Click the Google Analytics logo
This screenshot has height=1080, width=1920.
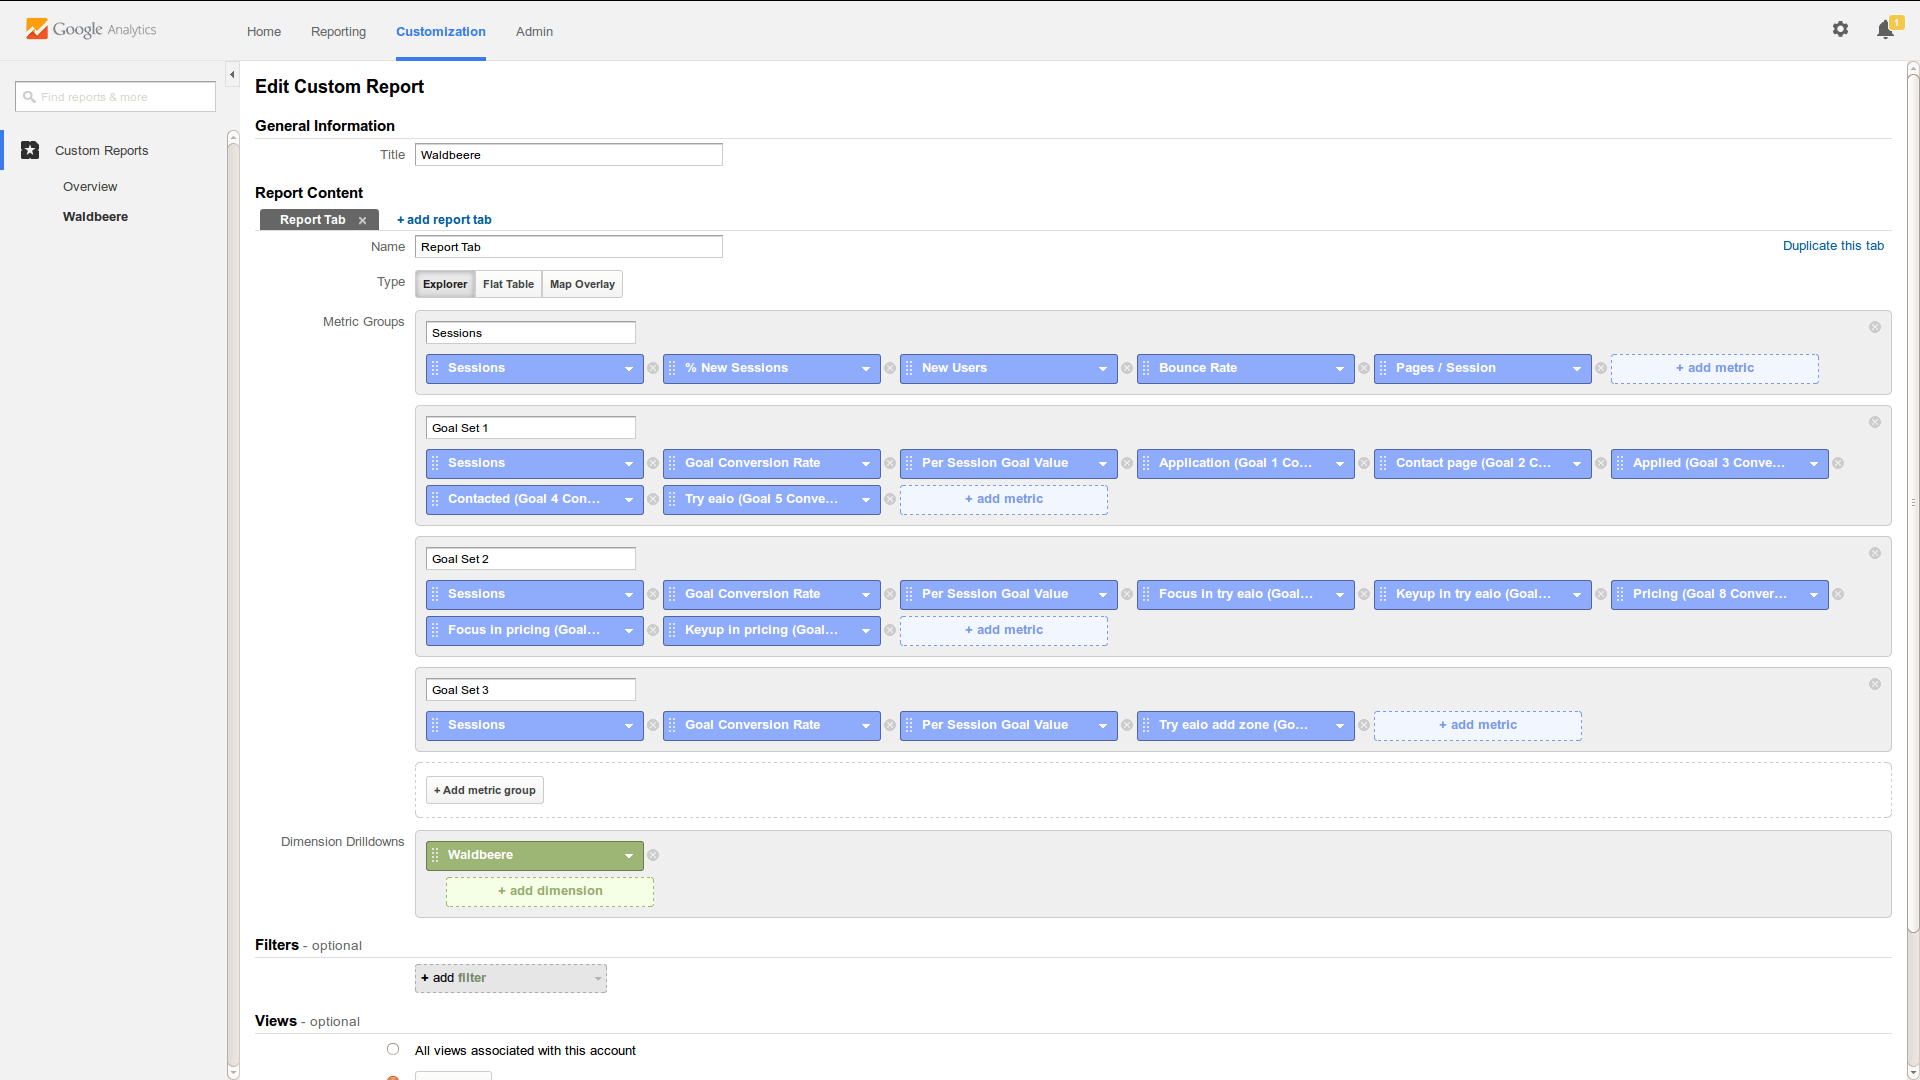point(91,30)
